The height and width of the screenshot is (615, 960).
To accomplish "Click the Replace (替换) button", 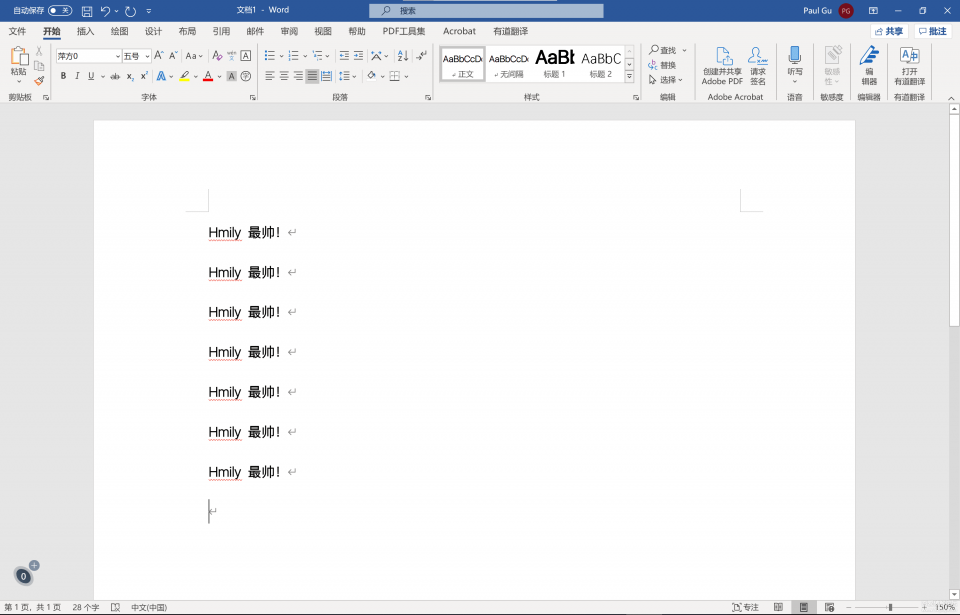I will [662, 65].
